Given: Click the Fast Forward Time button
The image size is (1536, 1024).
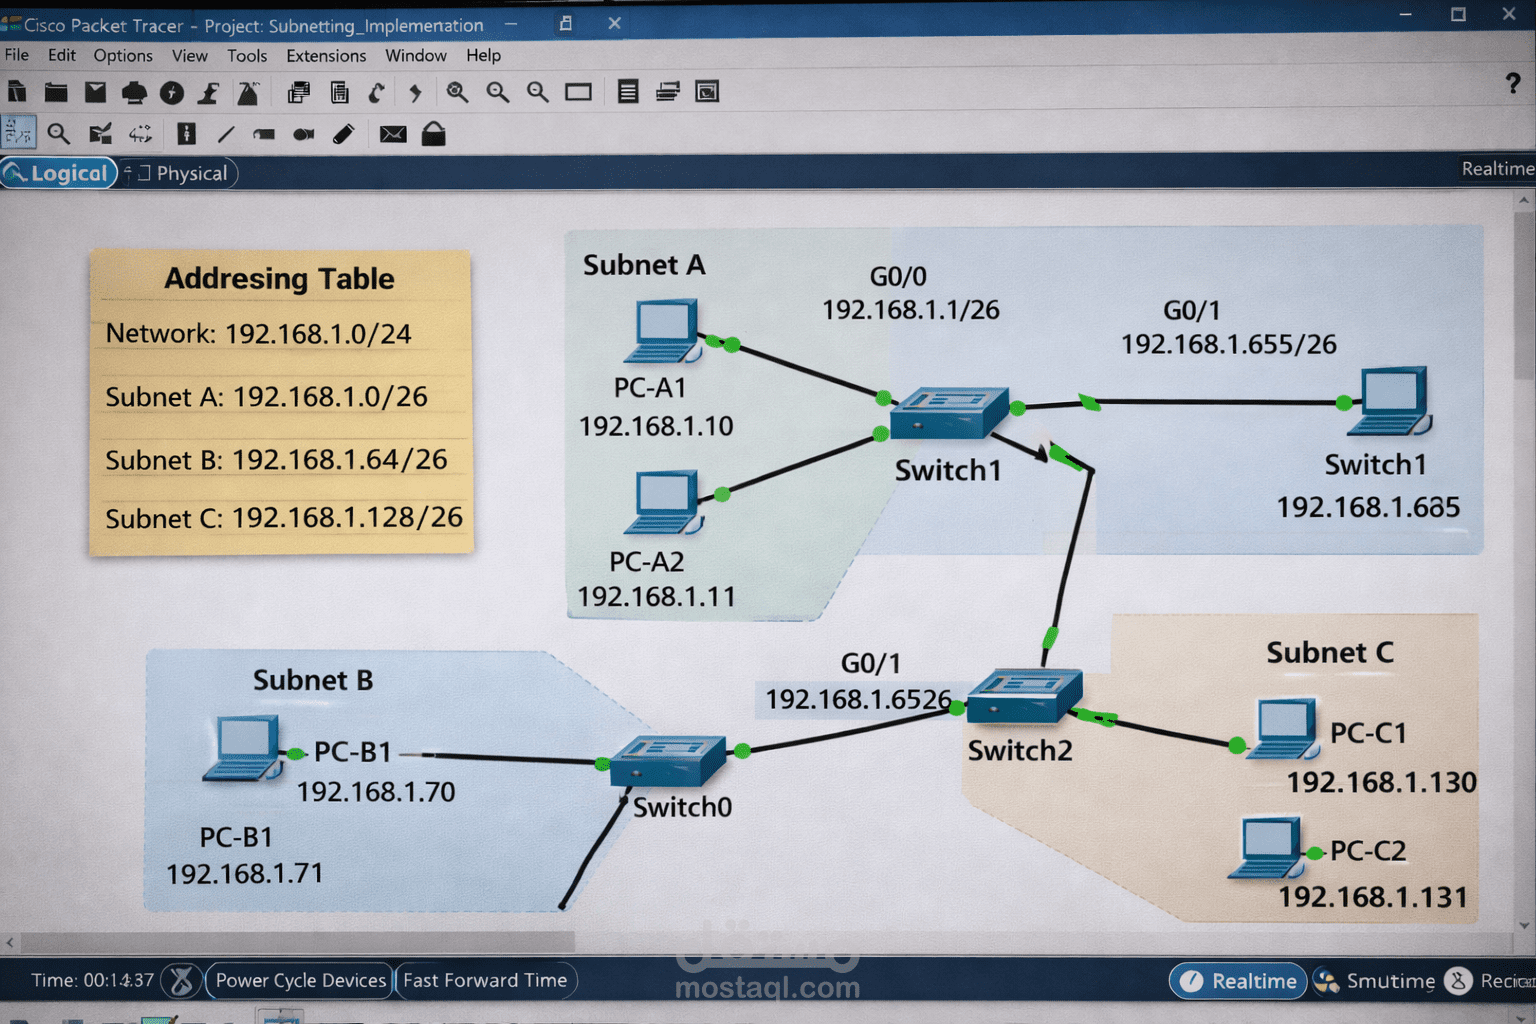Looking at the screenshot, I should [x=486, y=981].
